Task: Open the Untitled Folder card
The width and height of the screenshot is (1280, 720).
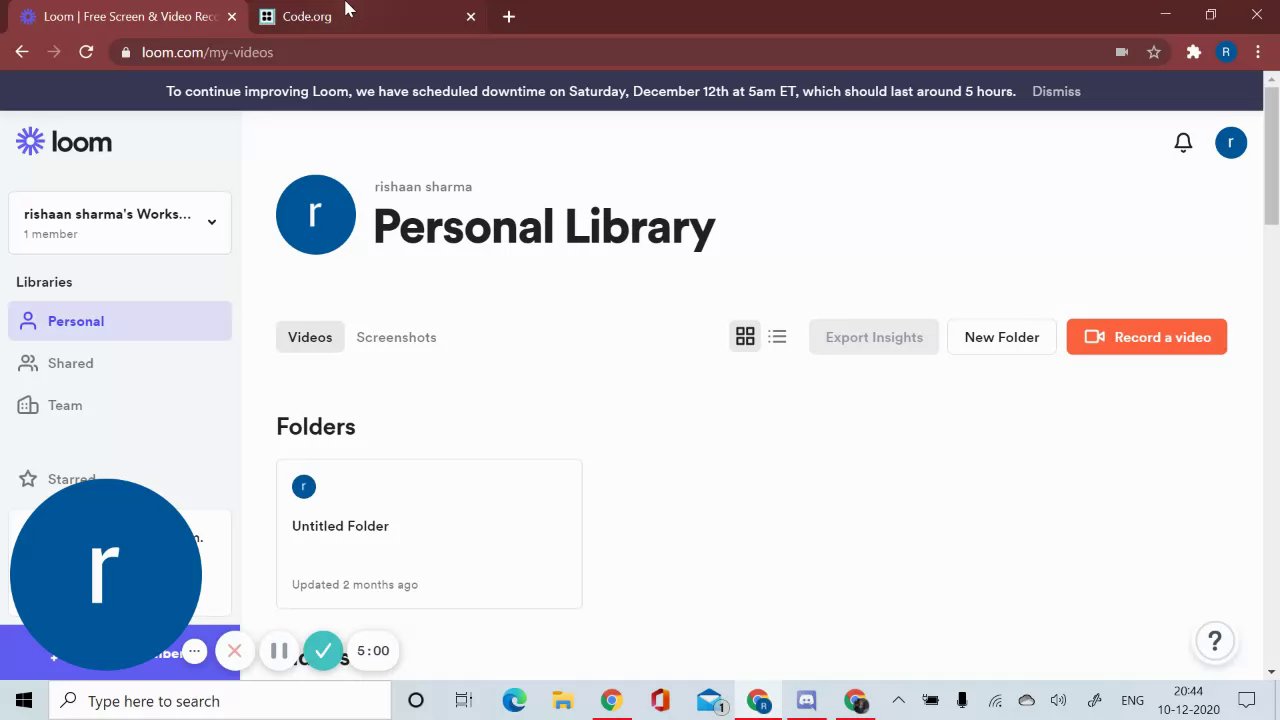Action: tap(429, 534)
